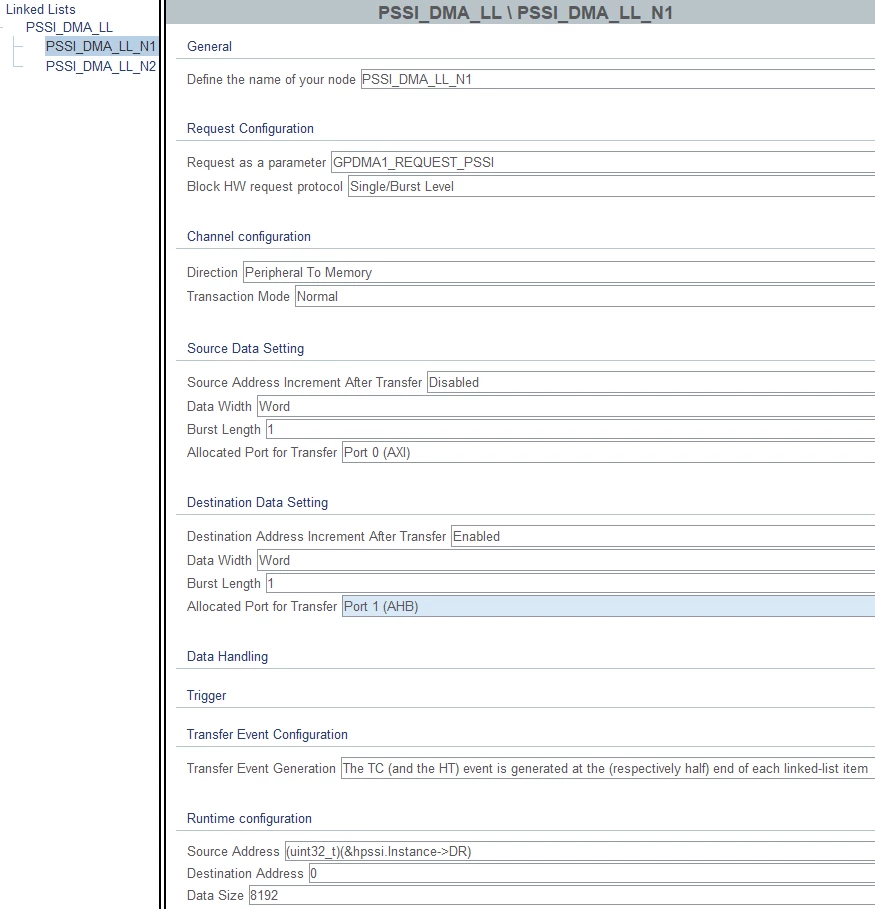This screenshot has height=909, width=875.
Task: Edit Source Burst Length field
Action: [571, 430]
